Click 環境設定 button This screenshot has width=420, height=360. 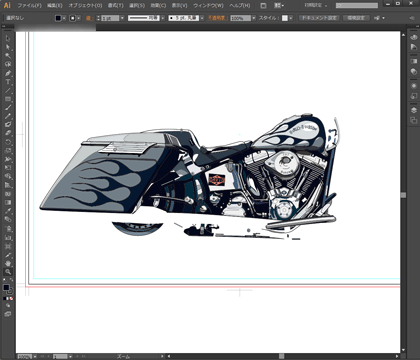[356, 18]
